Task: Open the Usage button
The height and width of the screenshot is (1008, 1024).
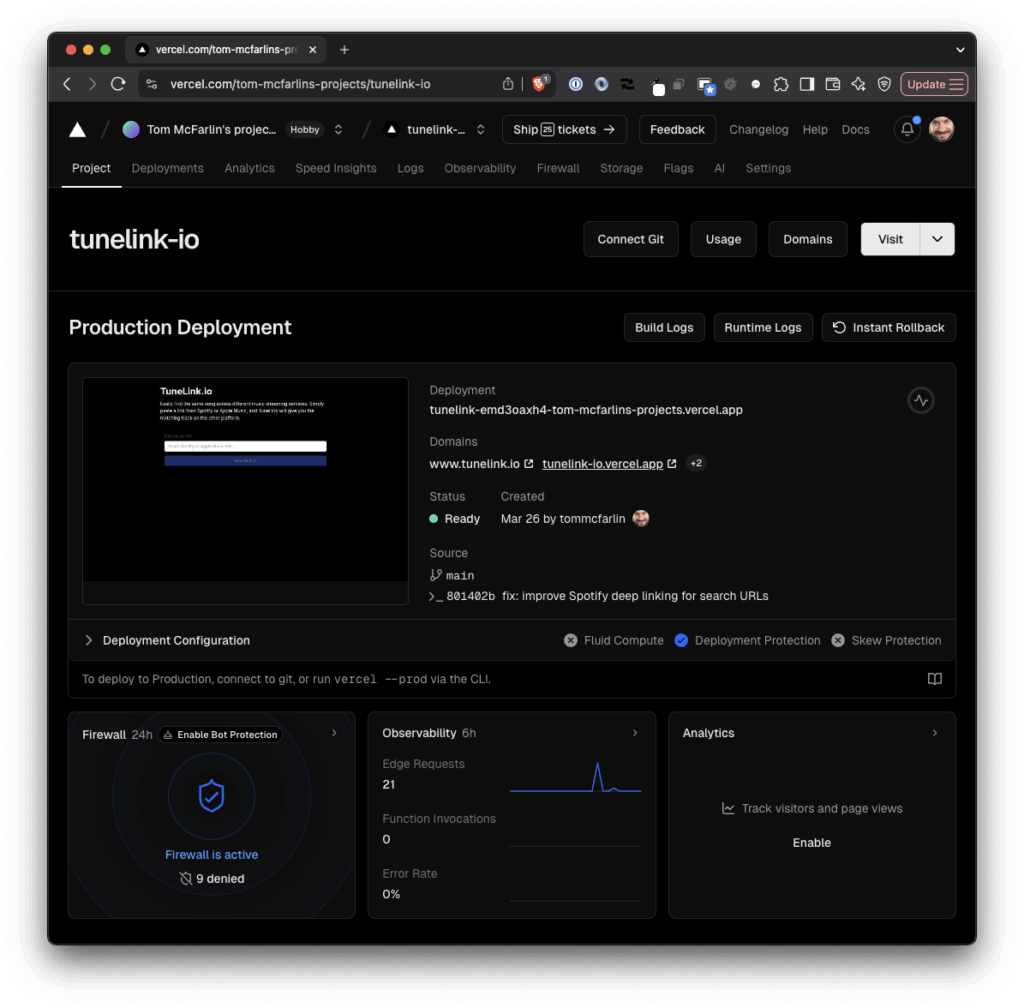Action: click(723, 239)
